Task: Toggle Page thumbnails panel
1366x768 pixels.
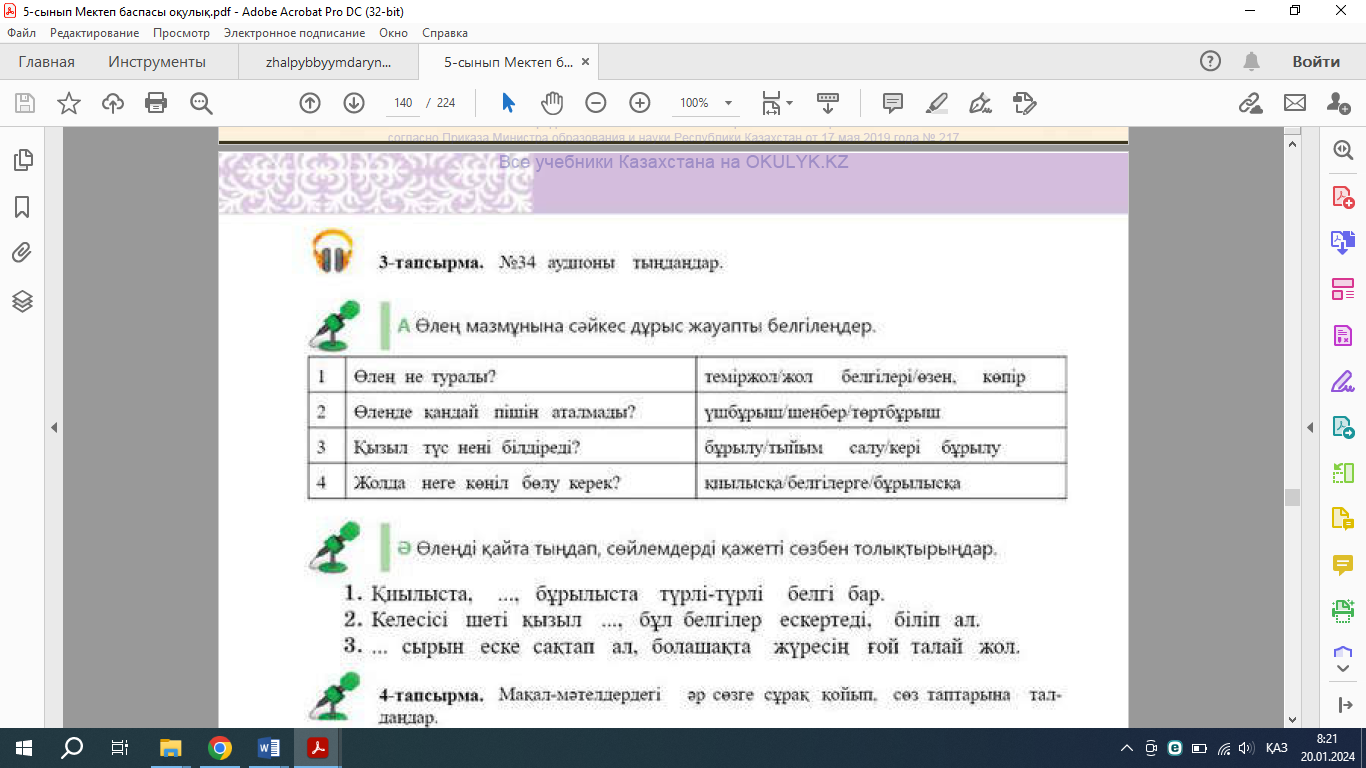Action: pyautogui.click(x=22, y=160)
